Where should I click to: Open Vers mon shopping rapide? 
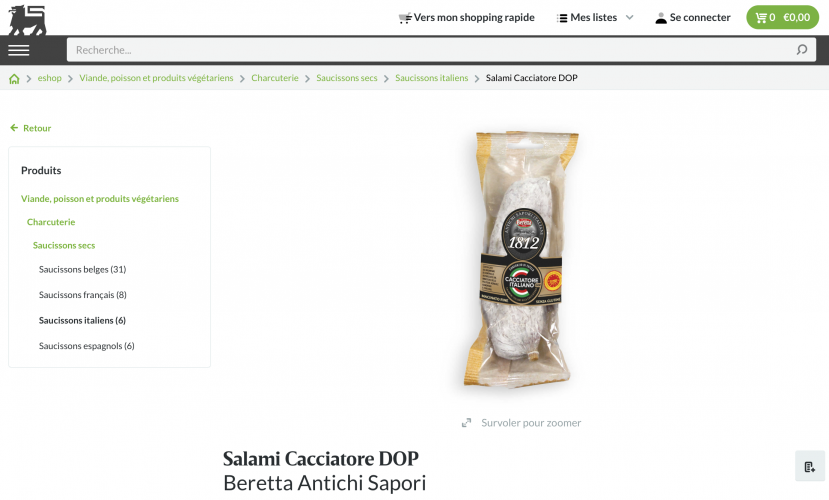(x=466, y=17)
